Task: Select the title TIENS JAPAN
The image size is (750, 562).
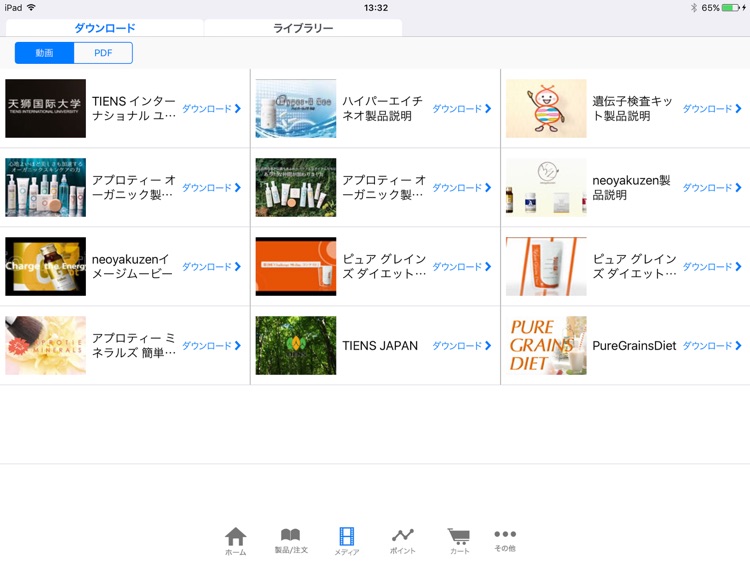Action: 380,345
